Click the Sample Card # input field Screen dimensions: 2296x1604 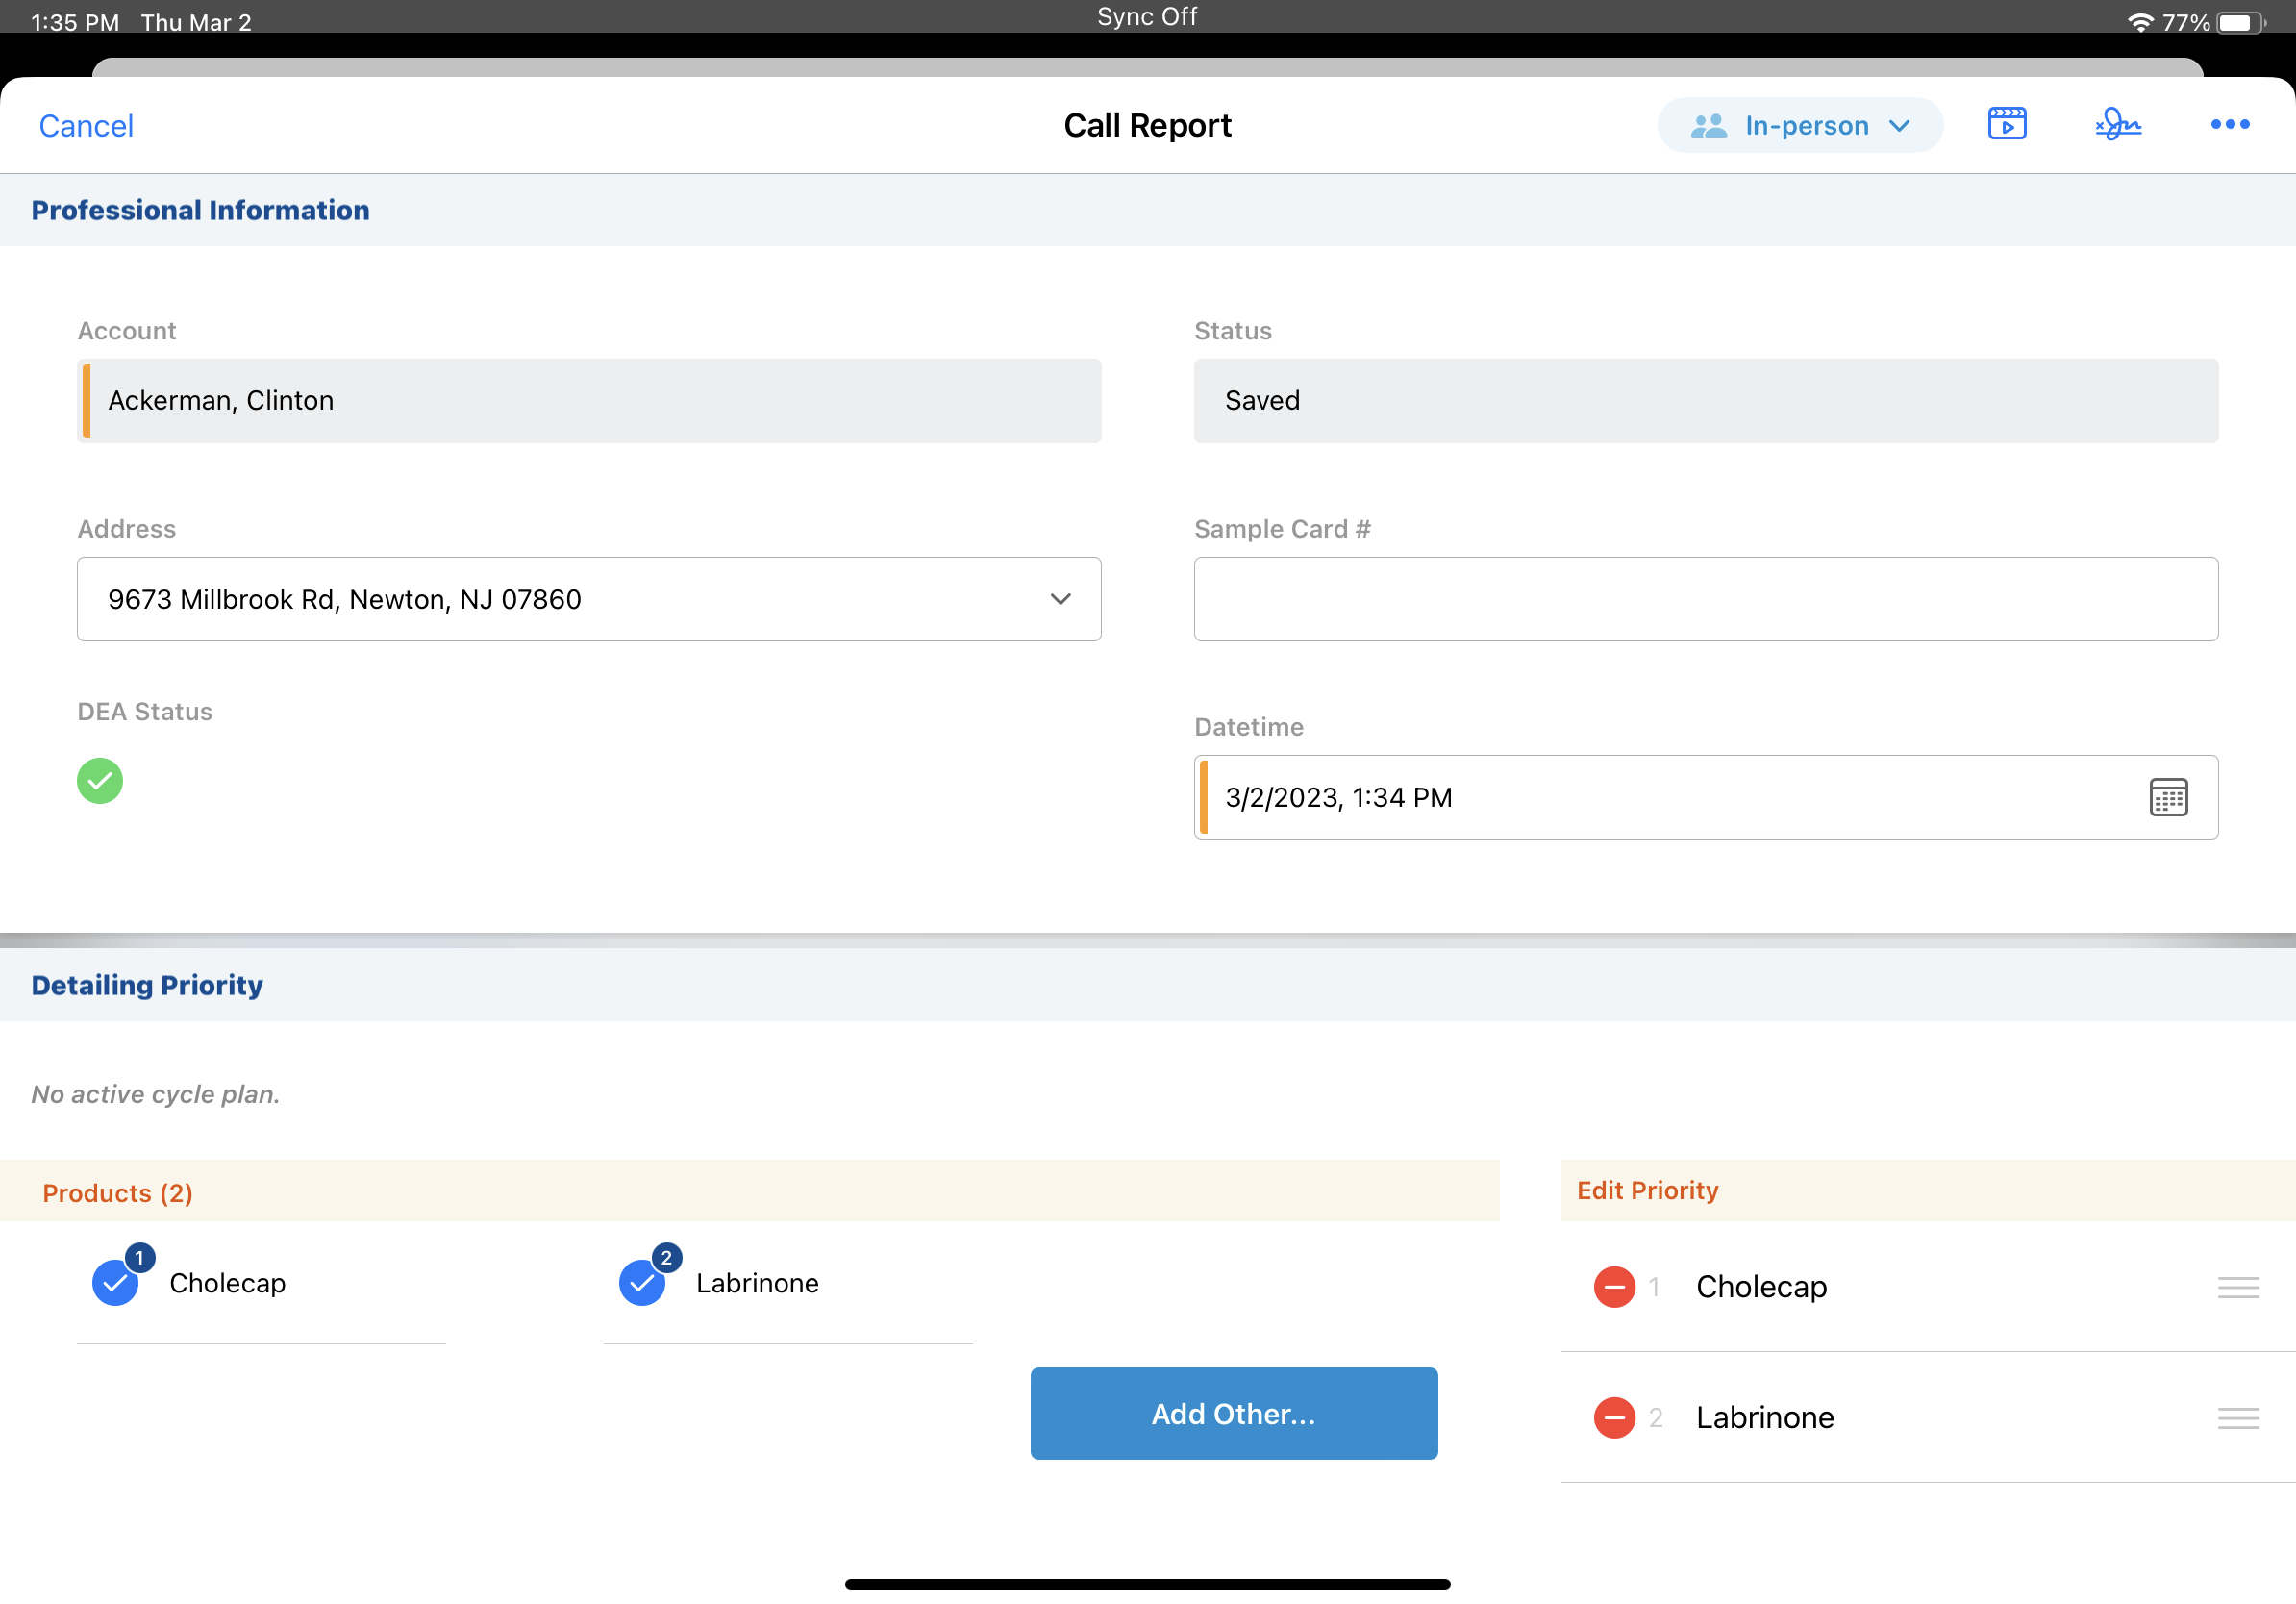pos(1705,599)
